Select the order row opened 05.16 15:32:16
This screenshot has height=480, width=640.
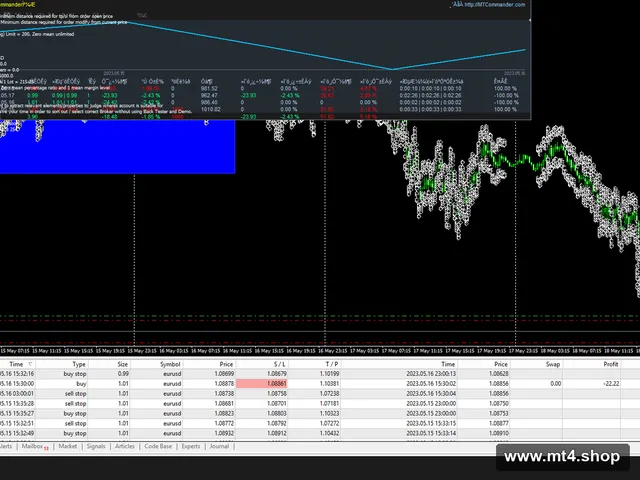click(320, 373)
